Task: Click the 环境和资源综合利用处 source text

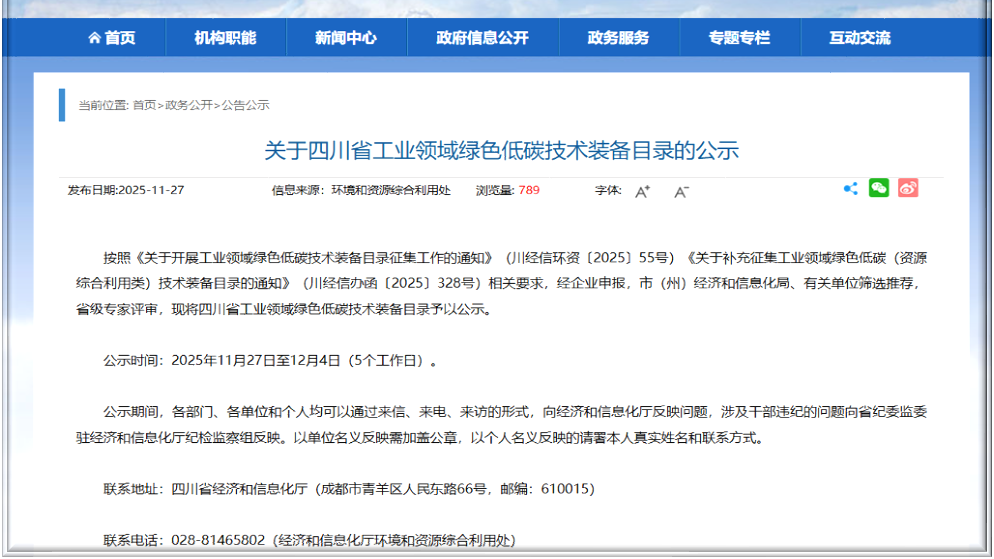Action: [x=391, y=190]
